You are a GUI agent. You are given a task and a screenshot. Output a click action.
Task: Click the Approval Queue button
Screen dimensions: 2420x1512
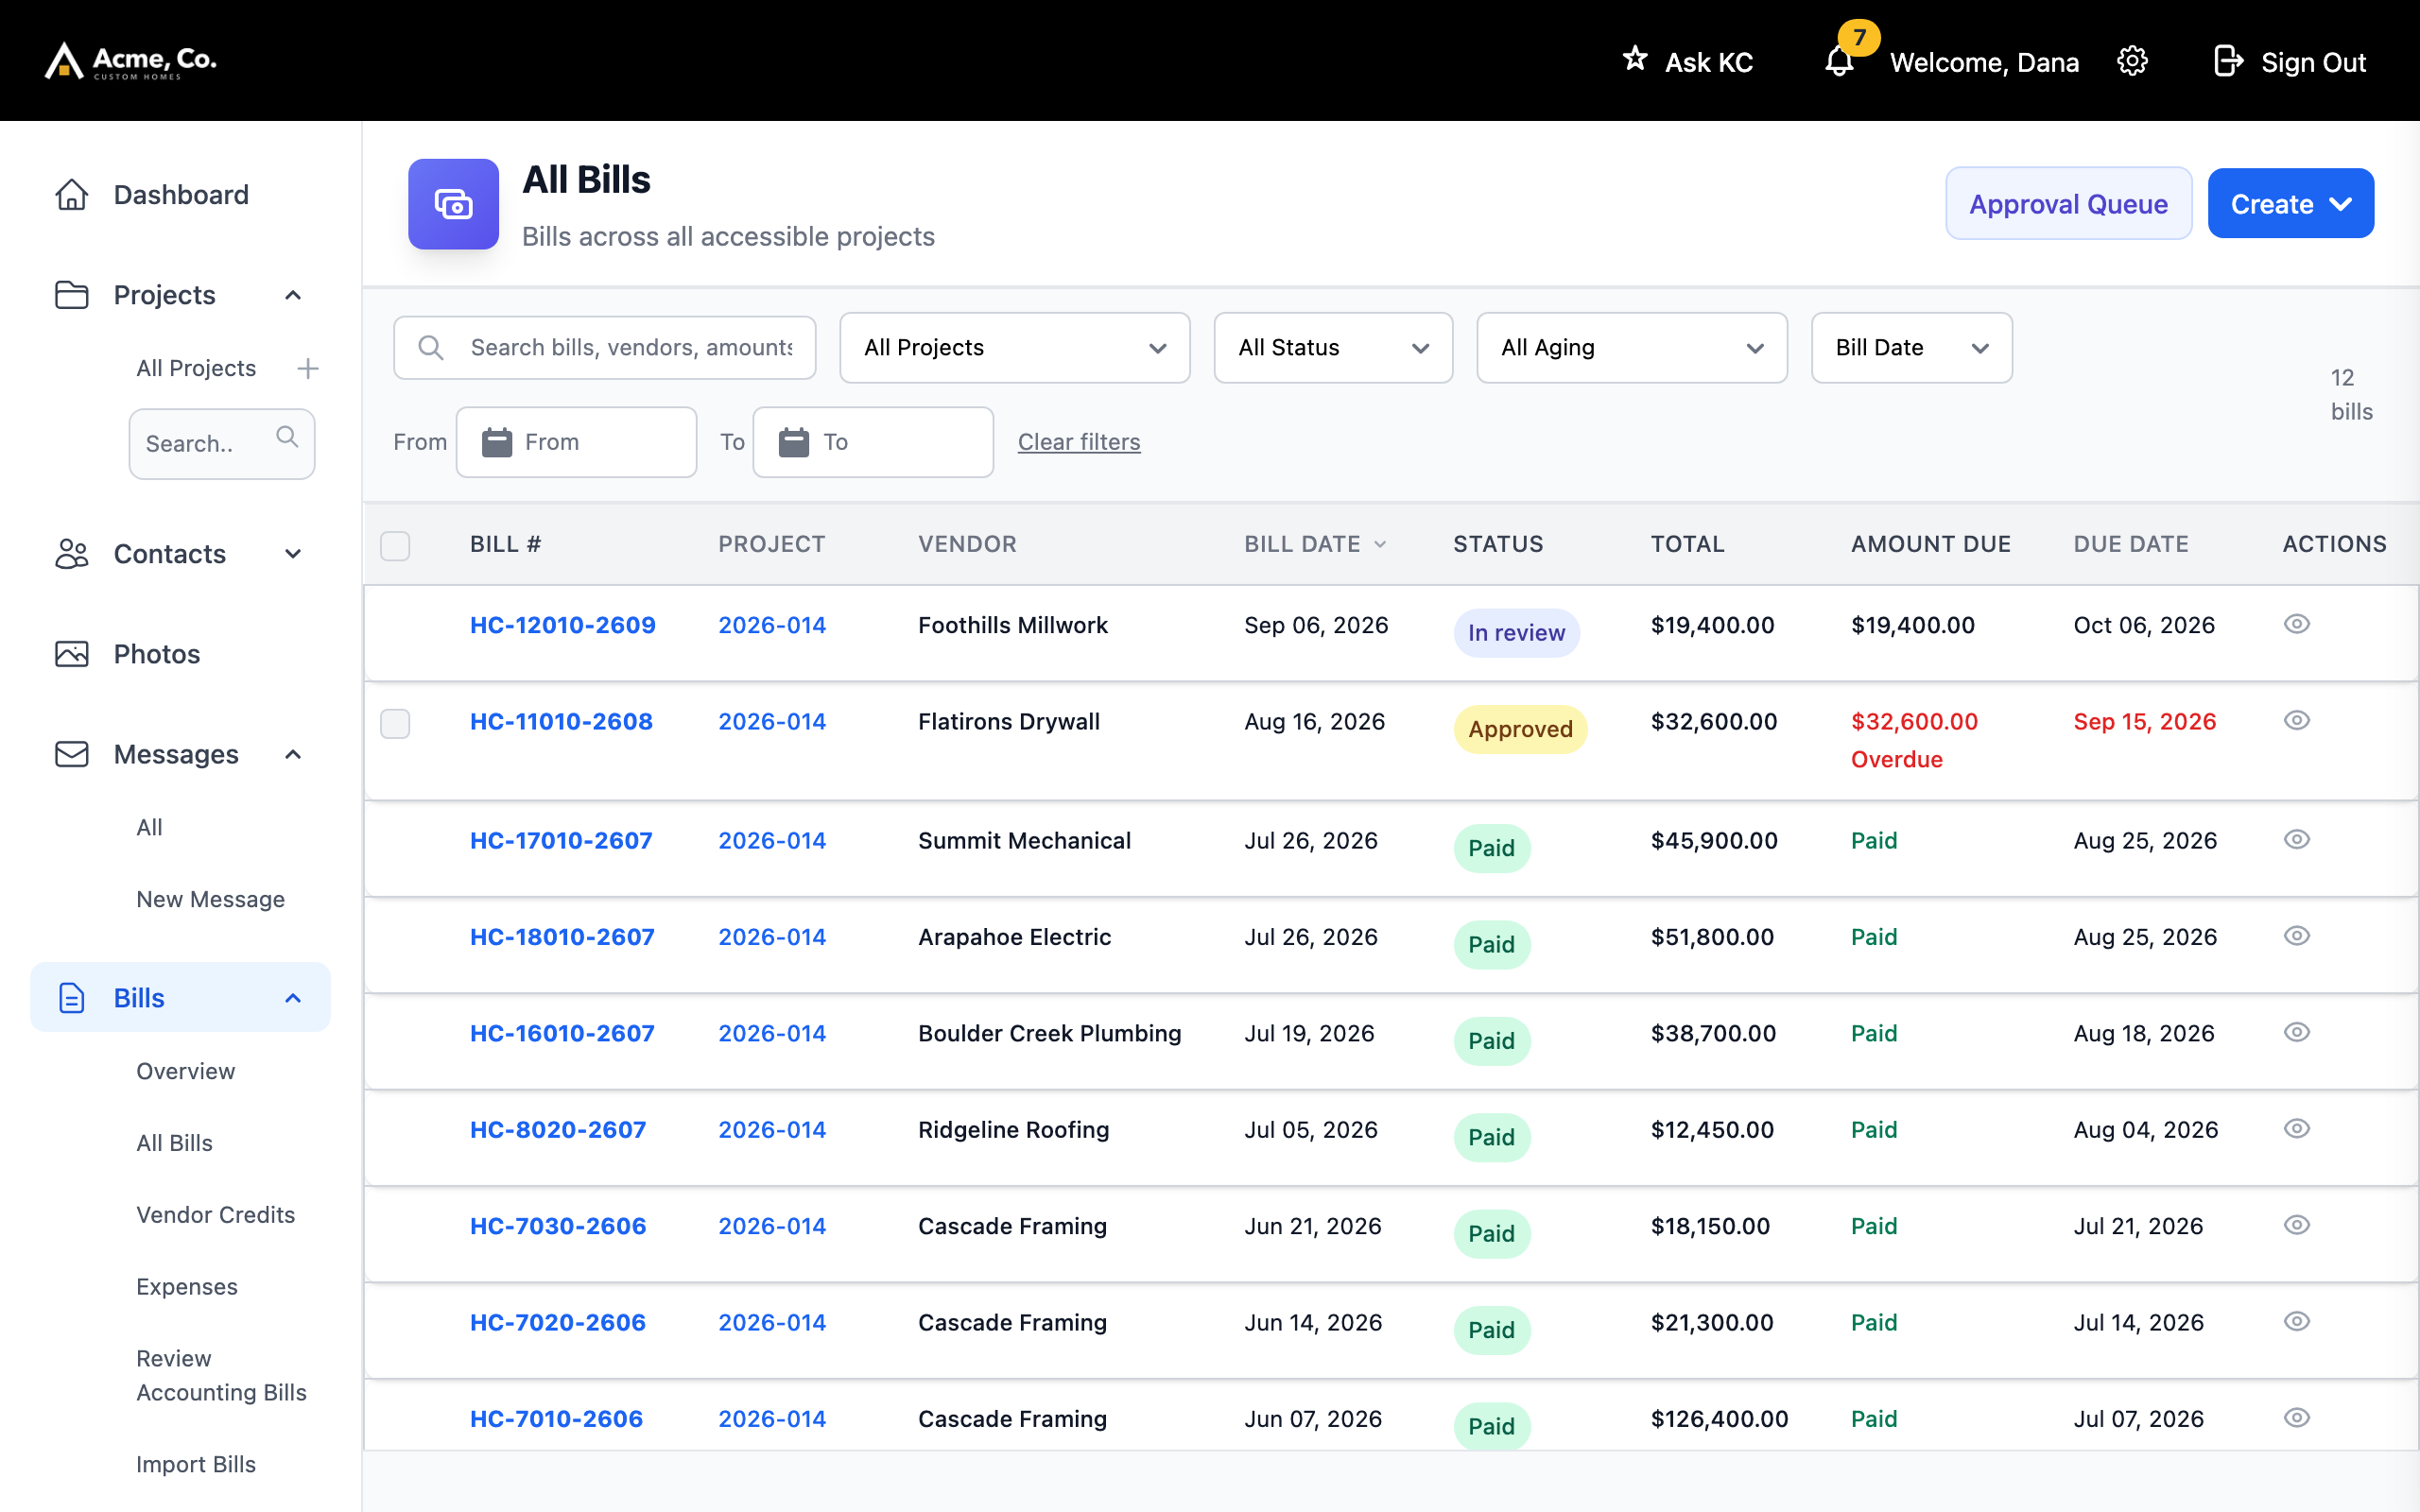(2068, 203)
